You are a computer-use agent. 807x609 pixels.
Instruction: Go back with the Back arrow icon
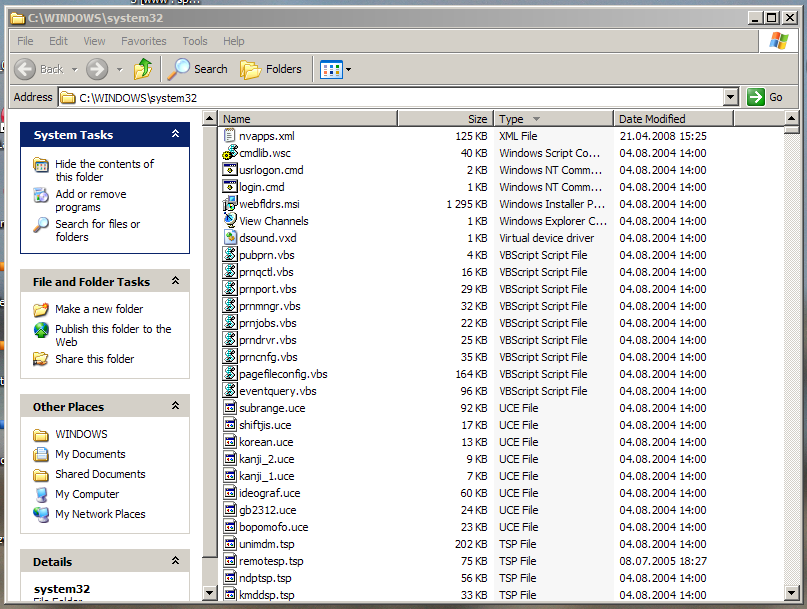pos(25,69)
